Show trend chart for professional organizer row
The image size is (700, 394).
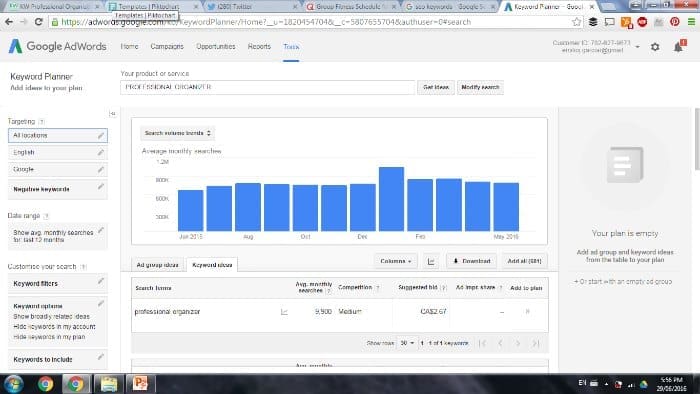tap(284, 312)
